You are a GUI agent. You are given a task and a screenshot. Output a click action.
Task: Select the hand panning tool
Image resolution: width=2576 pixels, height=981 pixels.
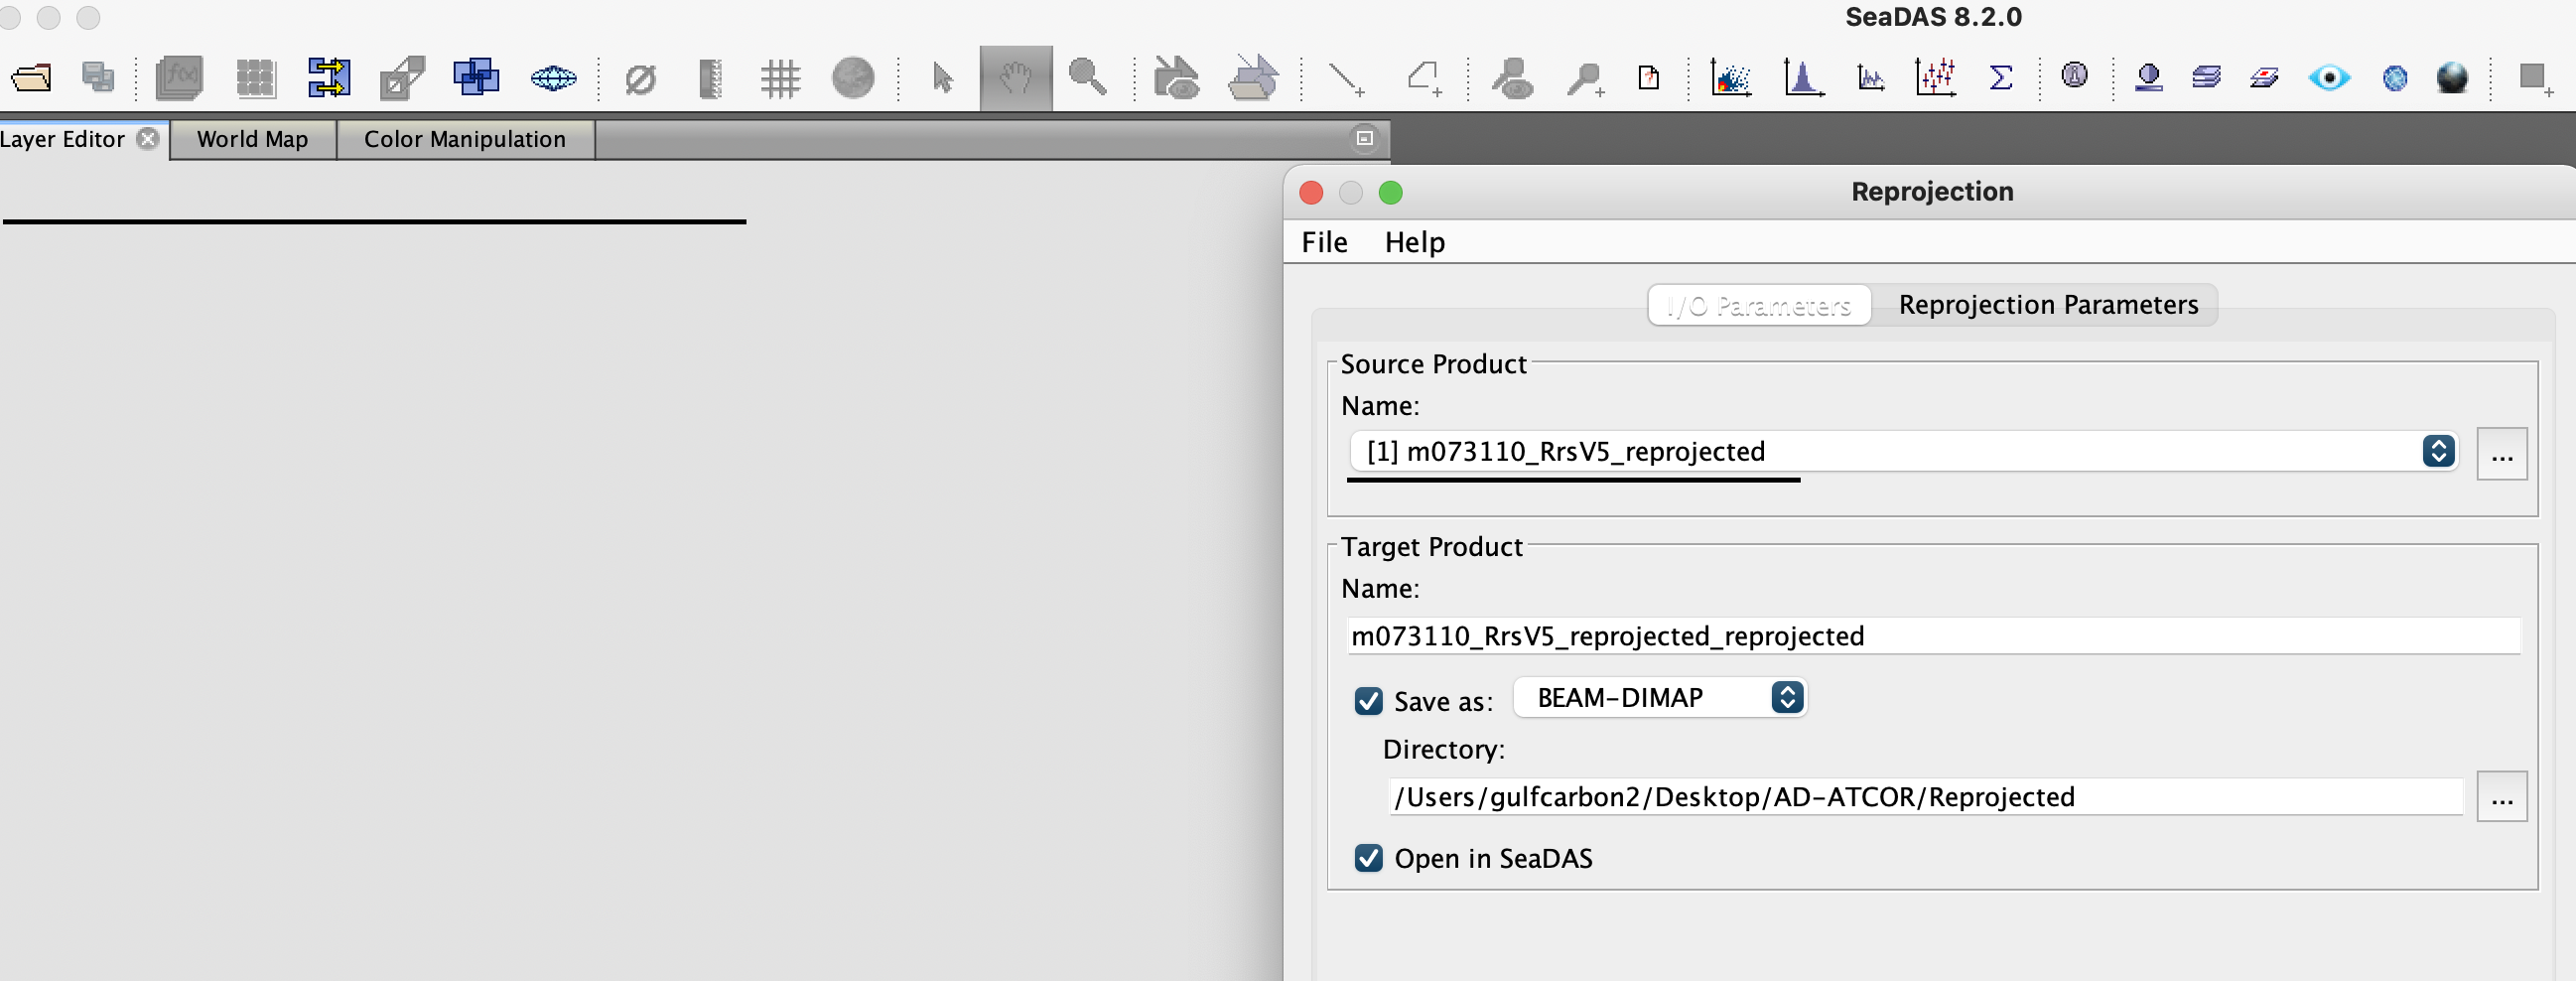(x=1016, y=78)
